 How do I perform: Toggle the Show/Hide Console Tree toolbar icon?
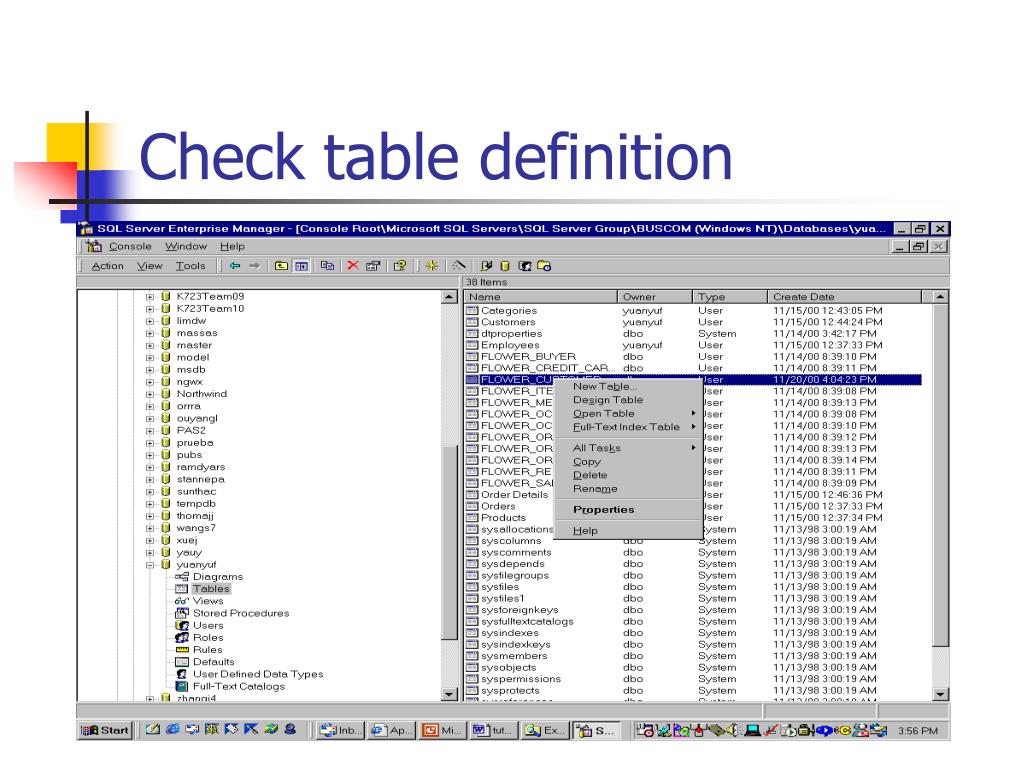point(302,266)
